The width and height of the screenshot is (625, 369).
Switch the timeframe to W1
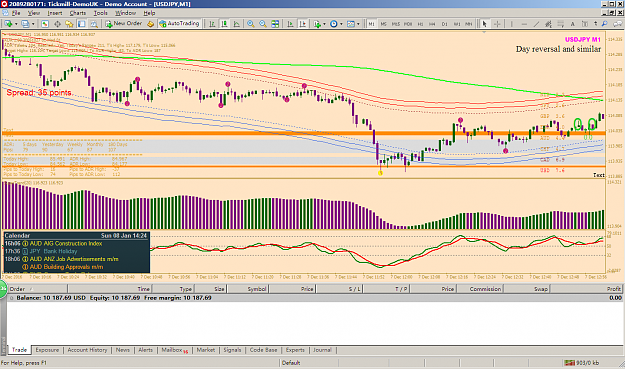click(457, 24)
